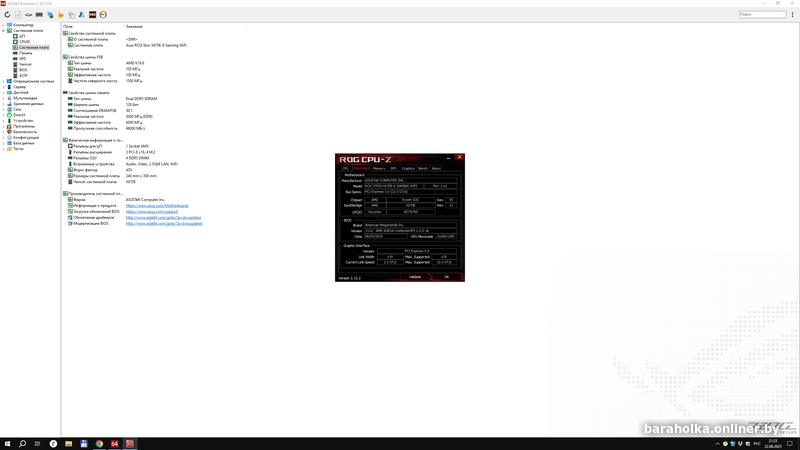
Task: Switch to Memory tab in ROG CPU-Z
Action: 379,168
